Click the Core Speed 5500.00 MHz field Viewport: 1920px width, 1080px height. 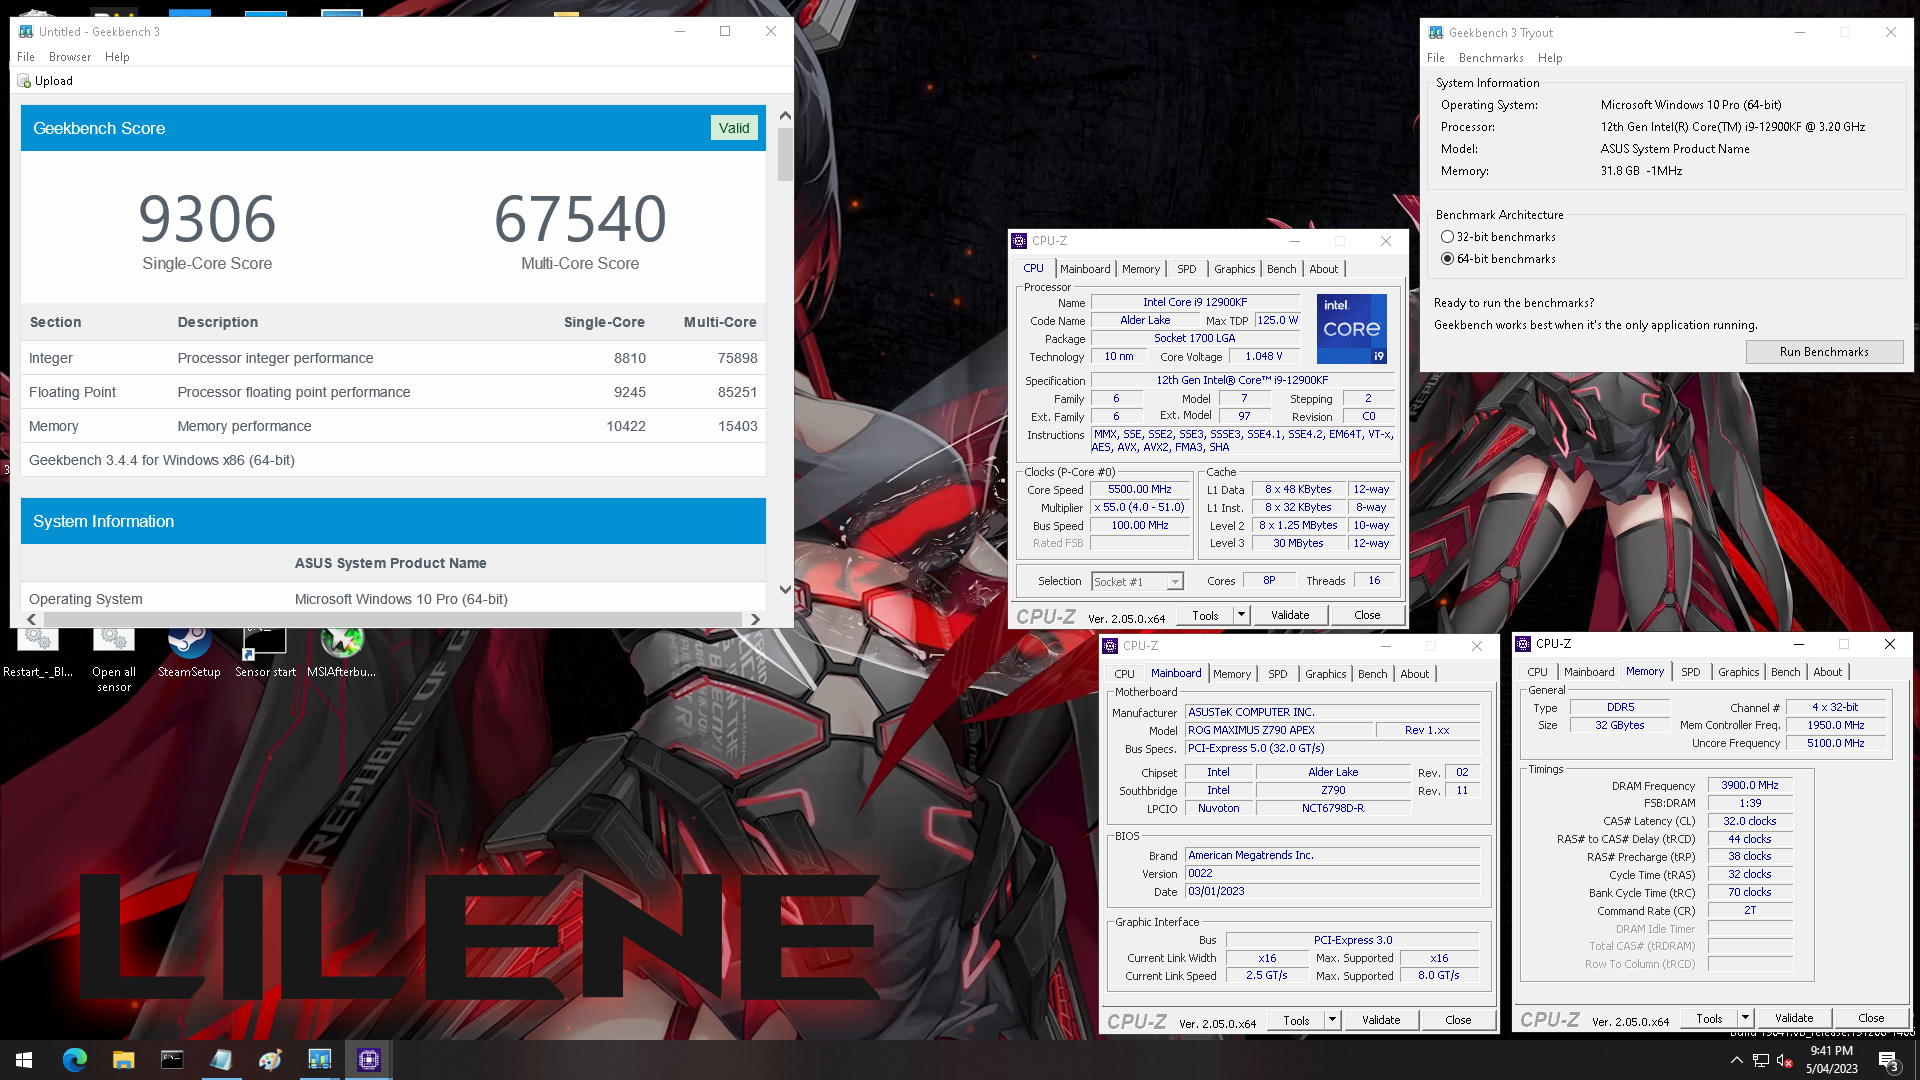1139,490
